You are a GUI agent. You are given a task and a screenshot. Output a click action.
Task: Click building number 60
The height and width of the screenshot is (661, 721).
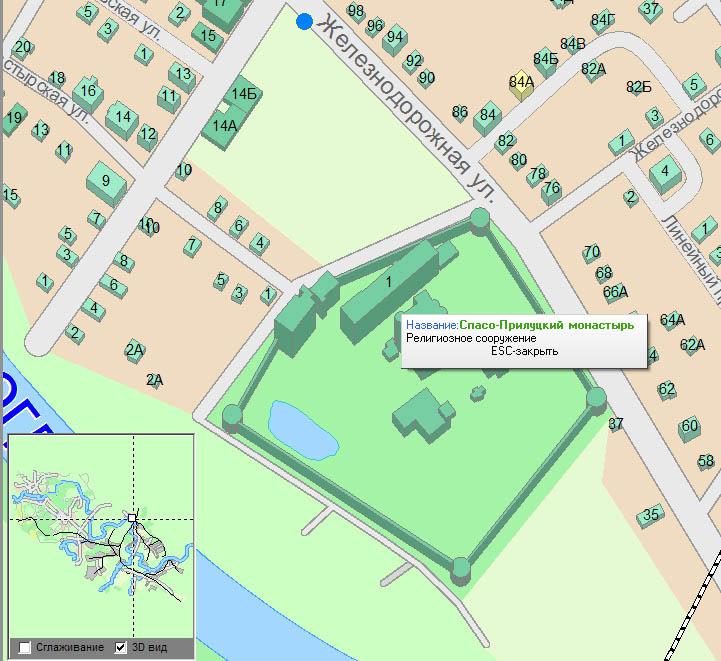point(690,426)
